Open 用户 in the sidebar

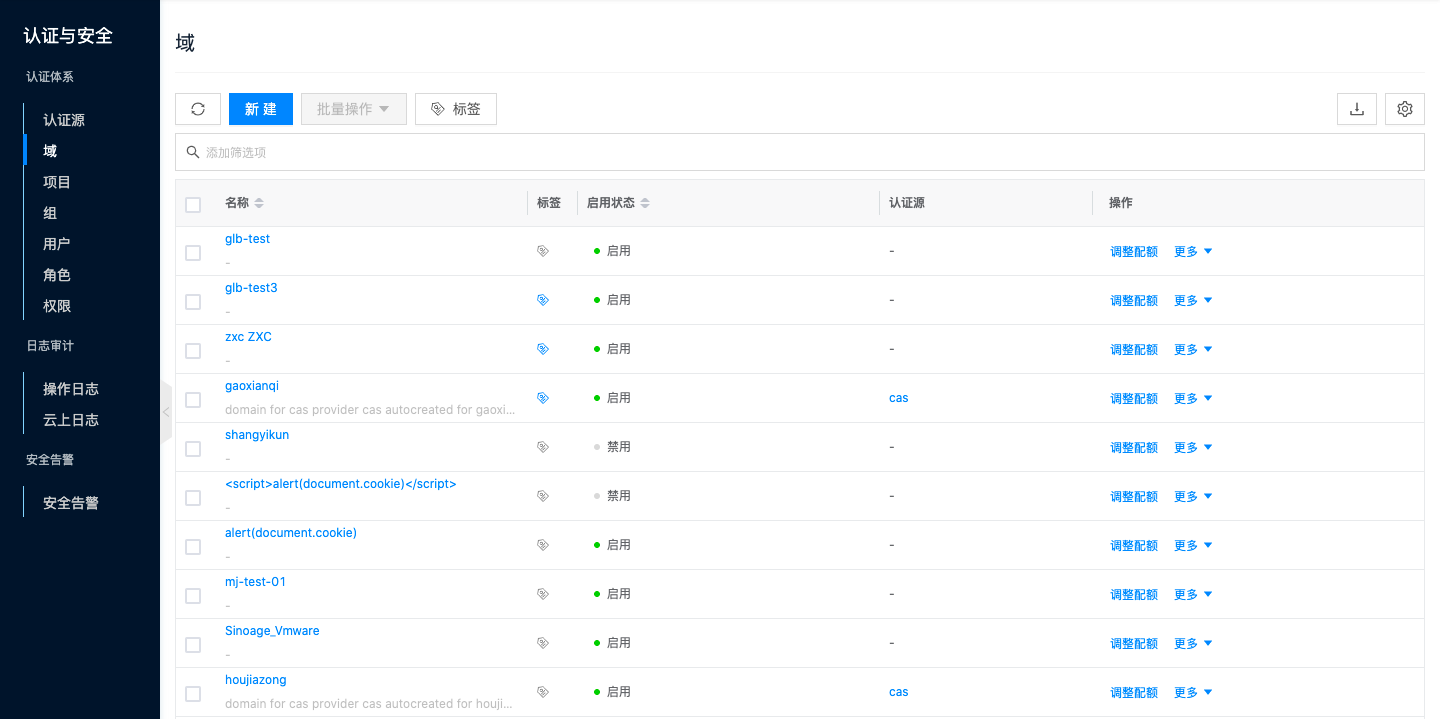[x=57, y=244]
